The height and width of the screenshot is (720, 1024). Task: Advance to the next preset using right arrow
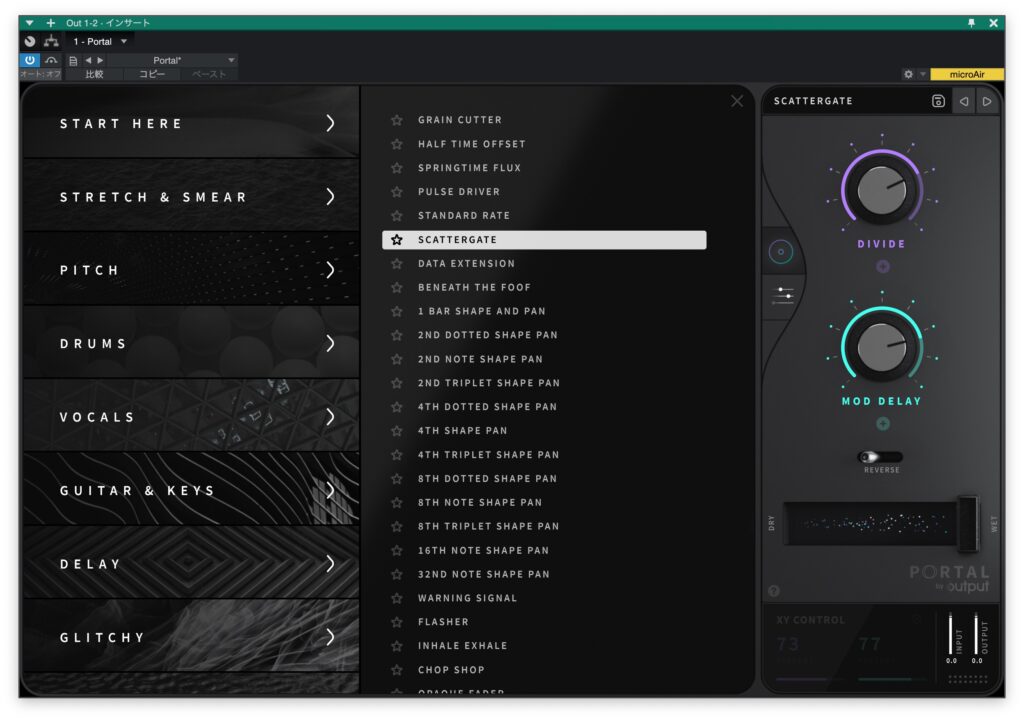[x=987, y=101]
